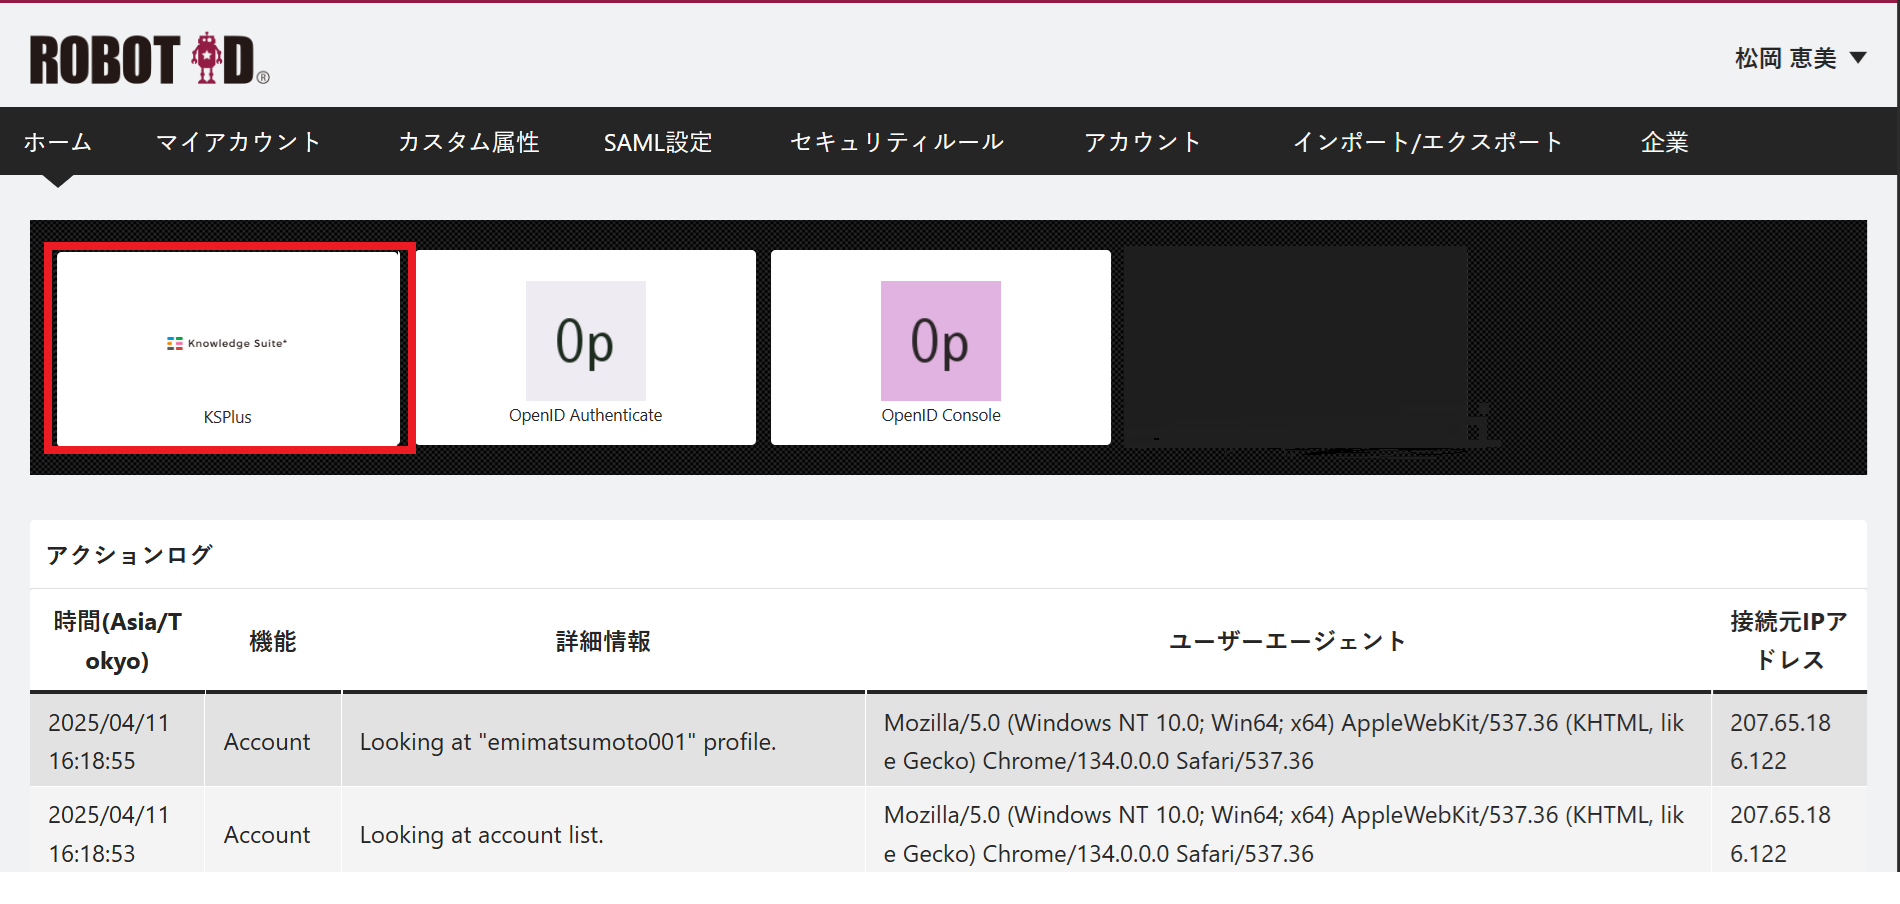Click the grey Op icon for OpenID Authenticate

click(585, 341)
